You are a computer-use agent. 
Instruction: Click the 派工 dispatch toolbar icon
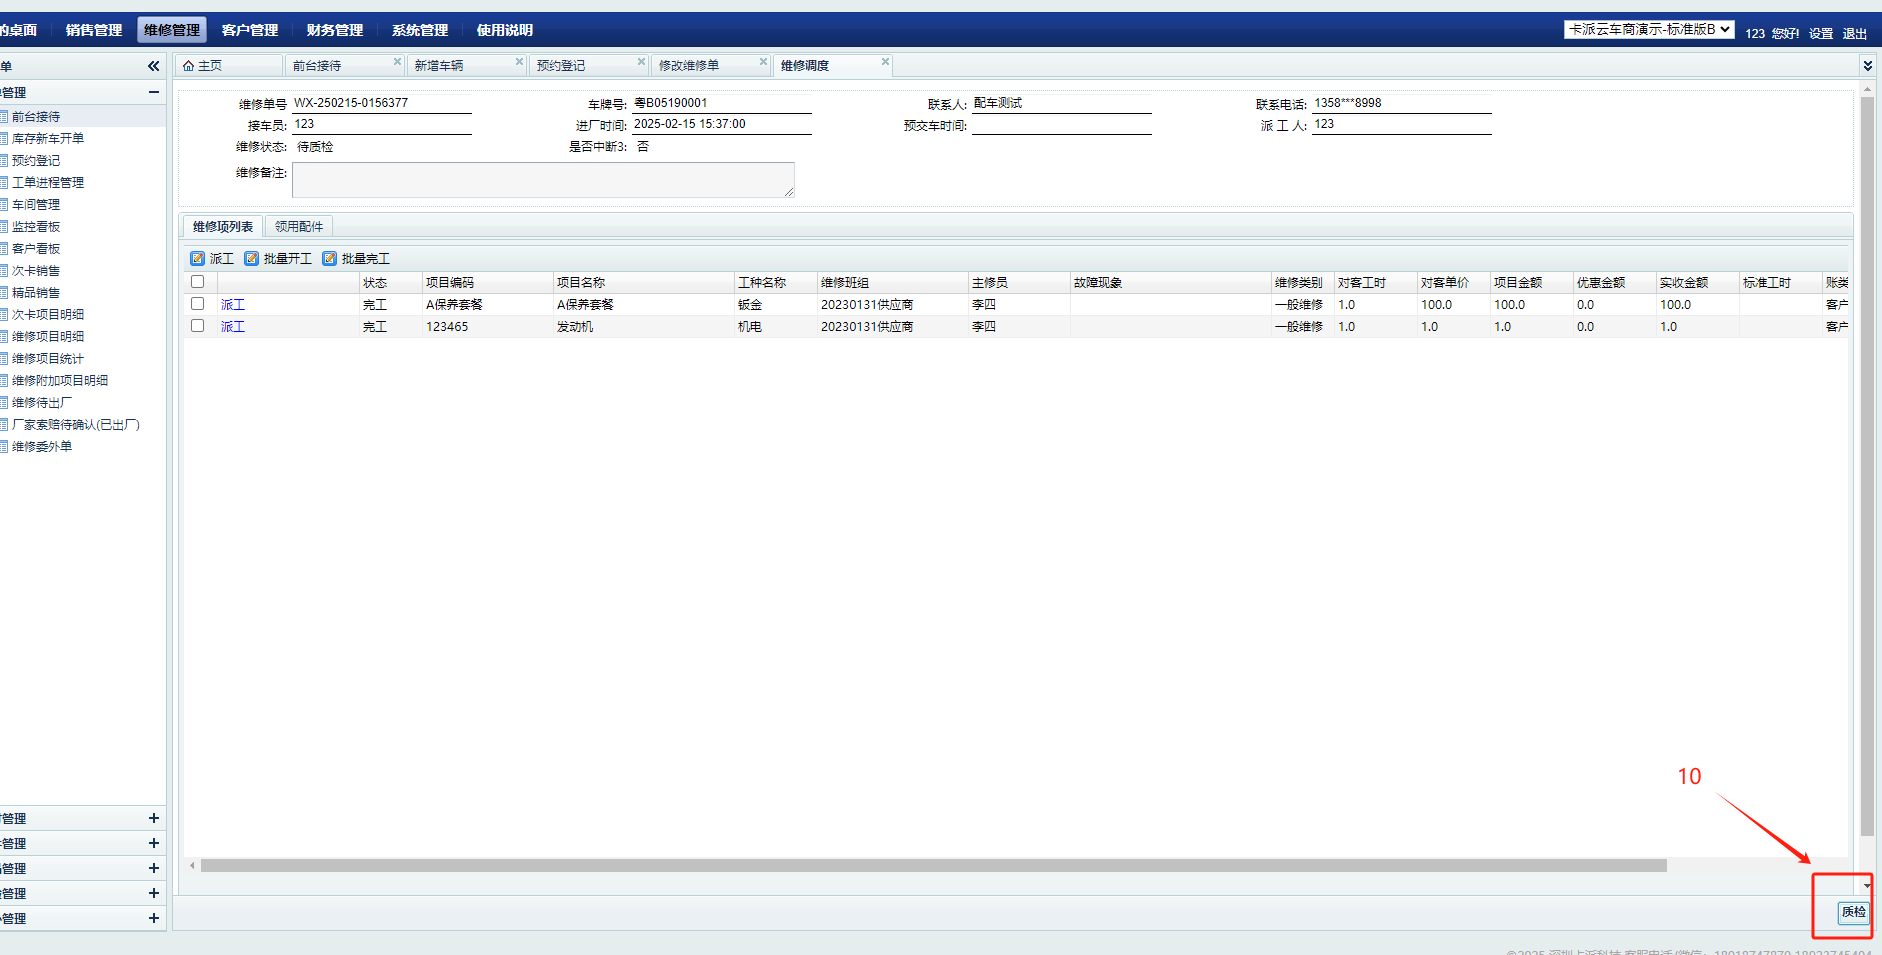(x=198, y=259)
